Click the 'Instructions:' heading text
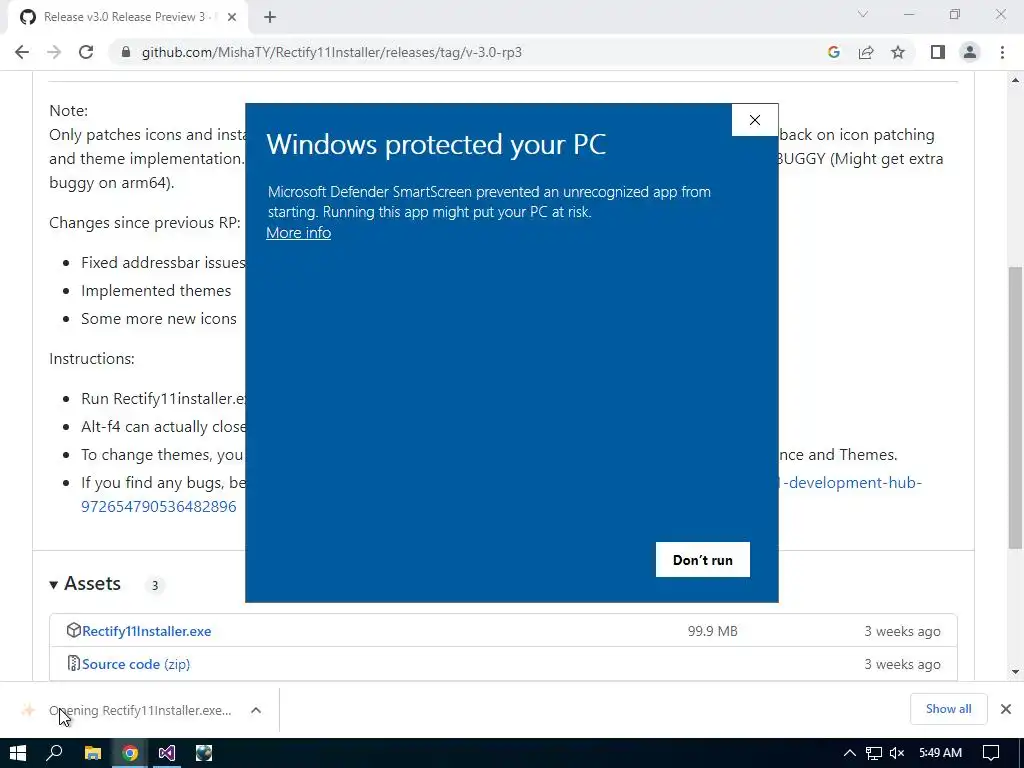Viewport: 1024px width, 768px height. pyautogui.click(x=92, y=359)
